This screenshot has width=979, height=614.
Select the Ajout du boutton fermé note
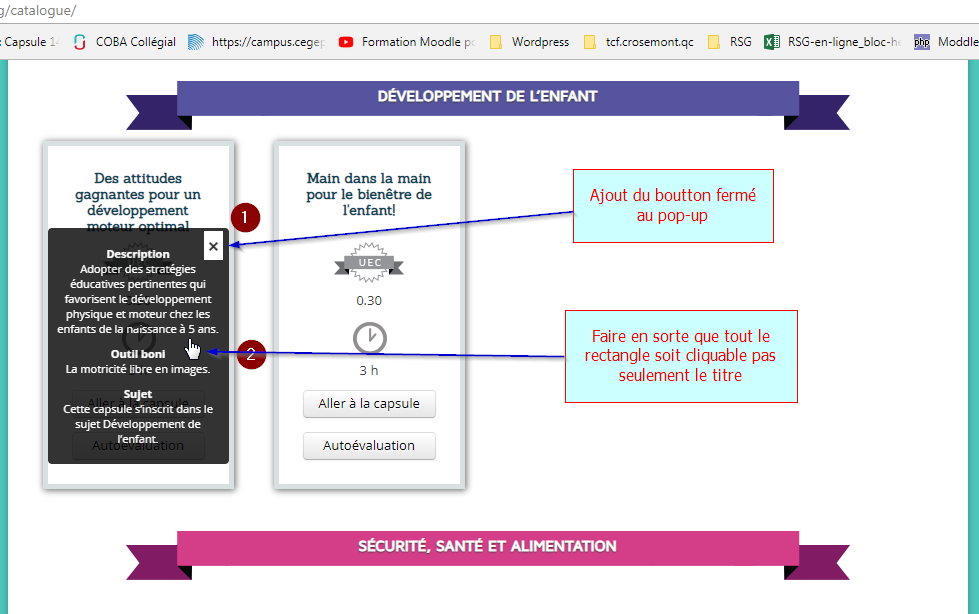672,205
